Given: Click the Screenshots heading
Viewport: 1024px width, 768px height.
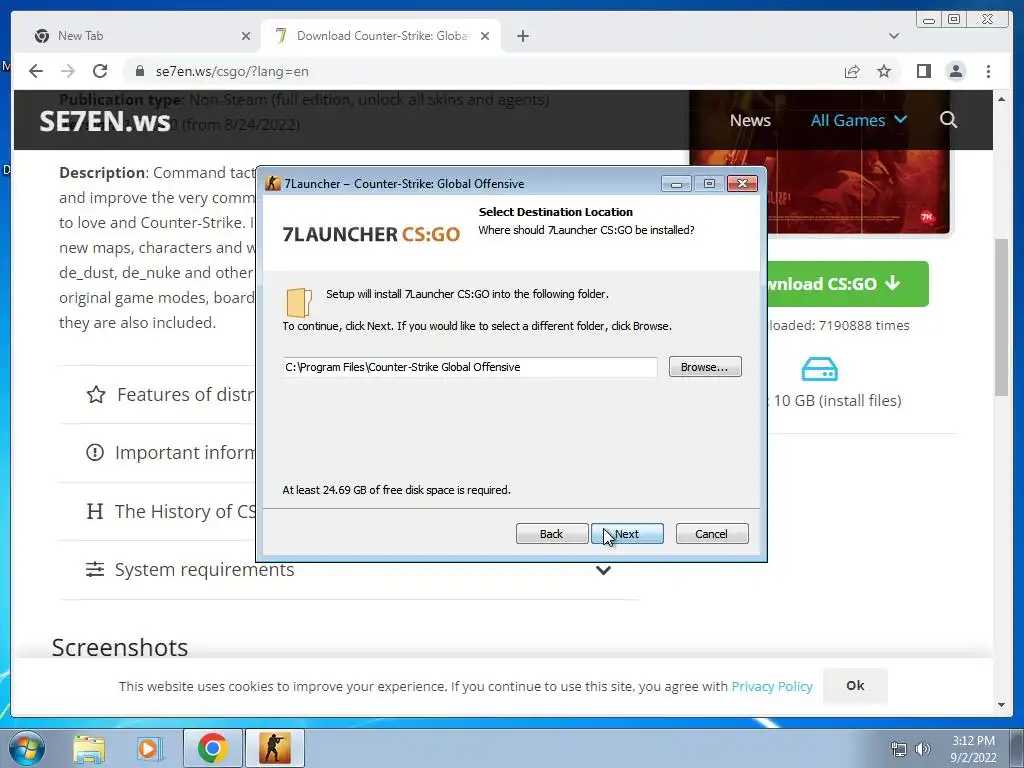Looking at the screenshot, I should point(120,648).
